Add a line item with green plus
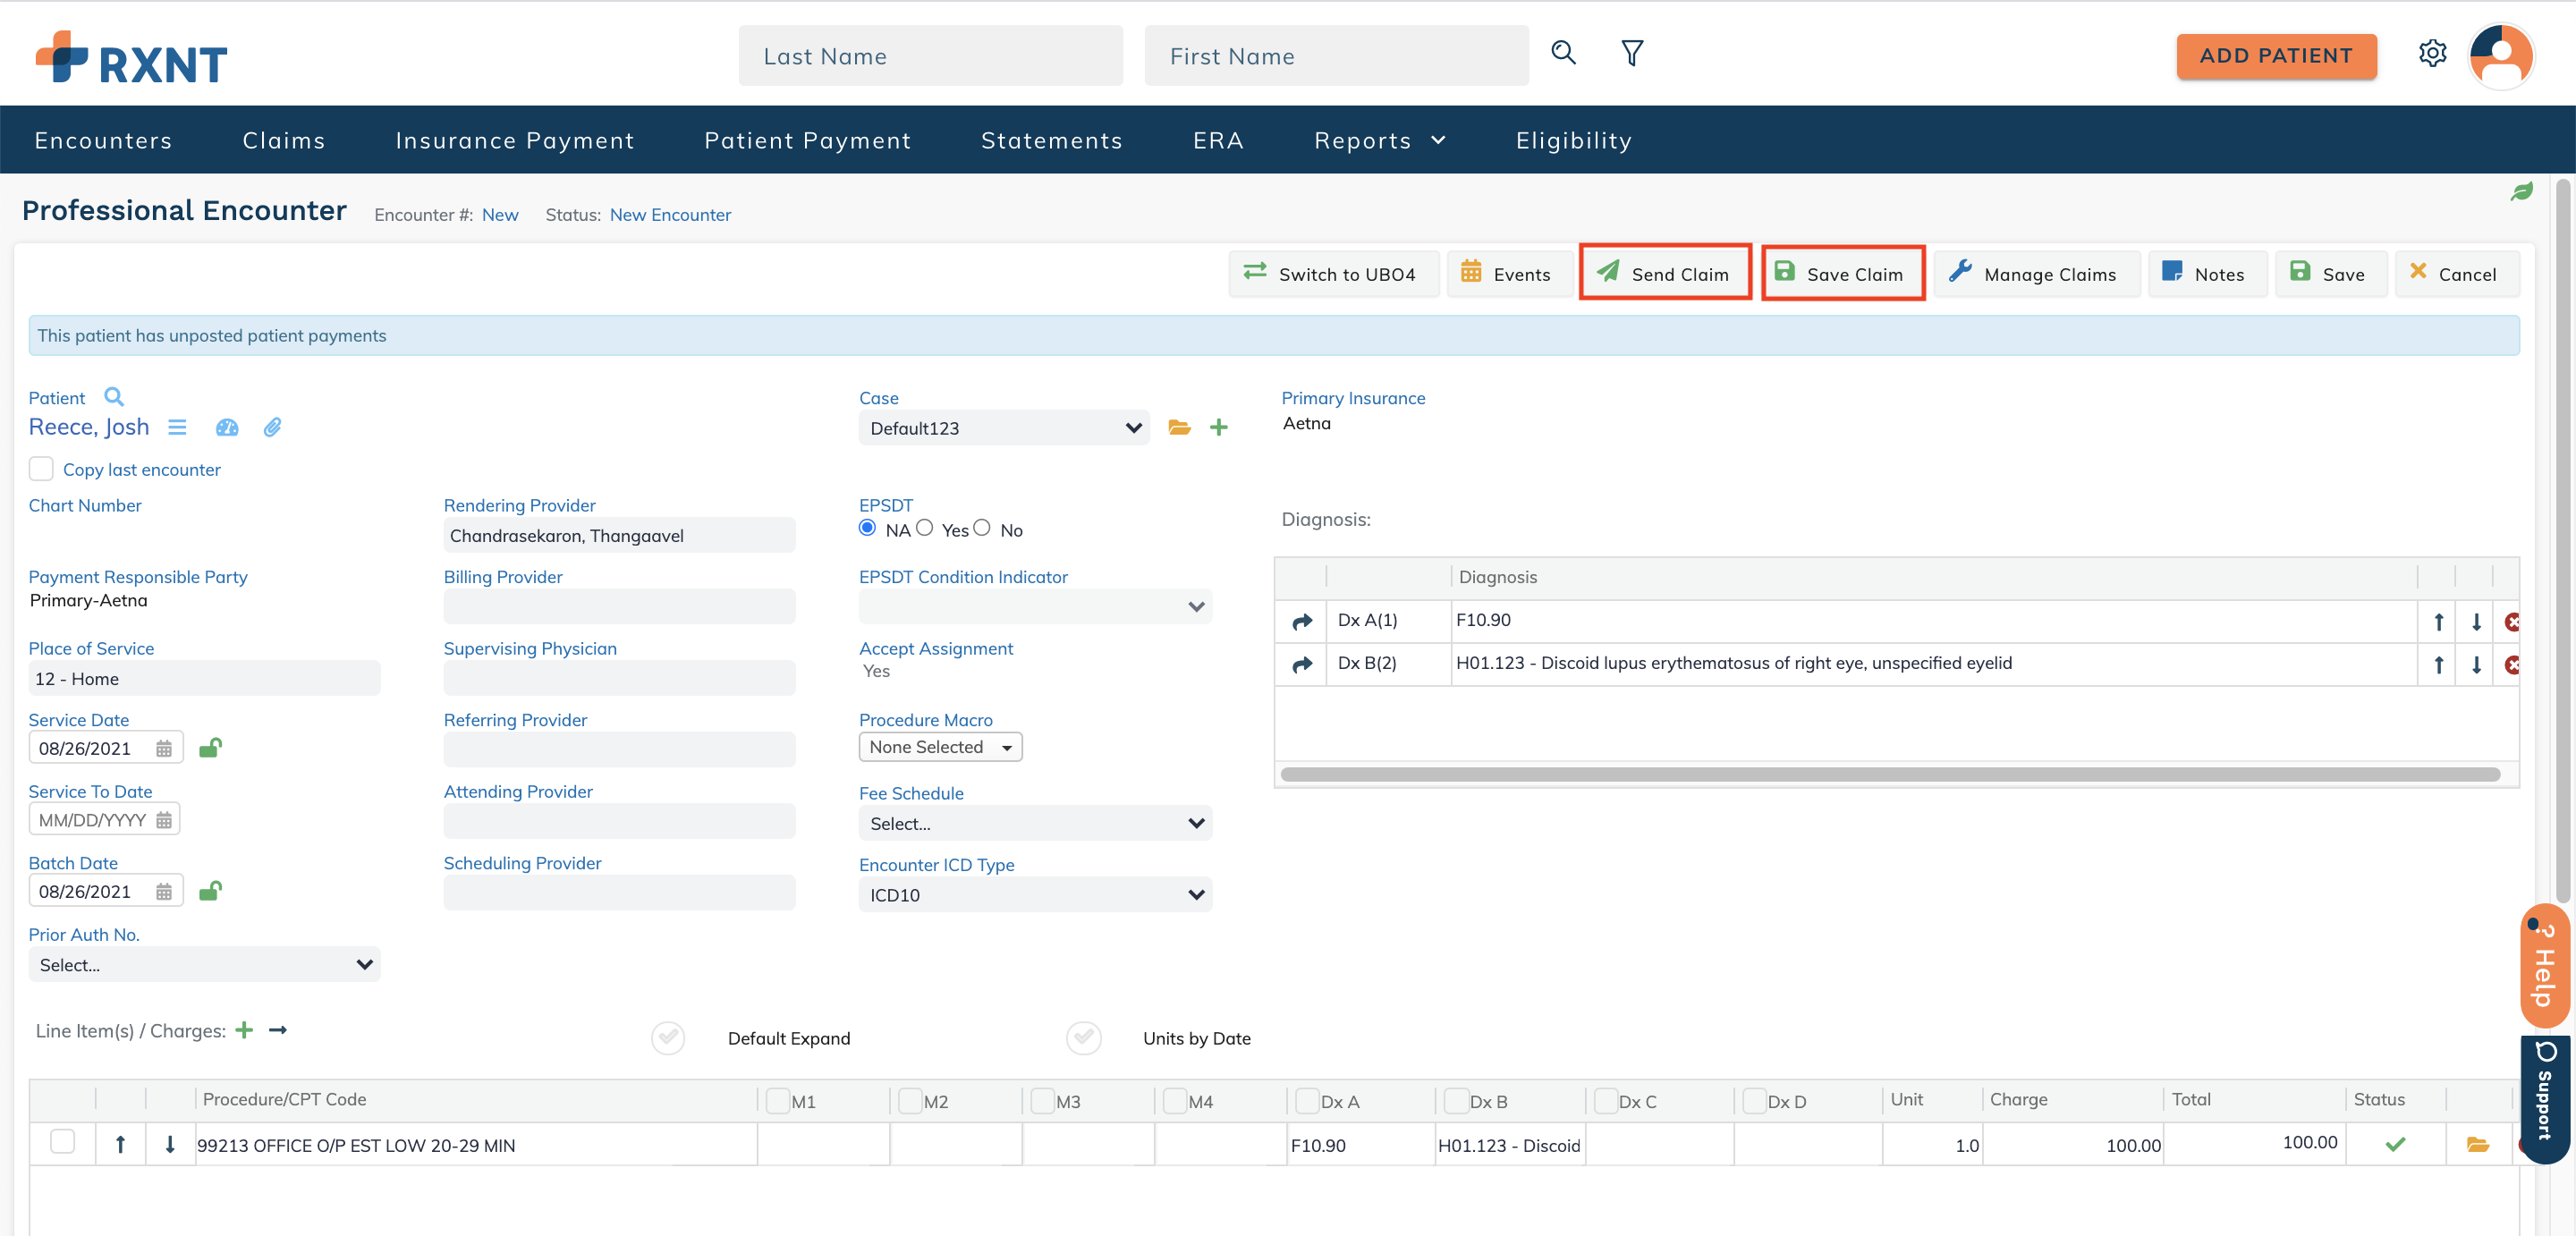 [x=244, y=1030]
